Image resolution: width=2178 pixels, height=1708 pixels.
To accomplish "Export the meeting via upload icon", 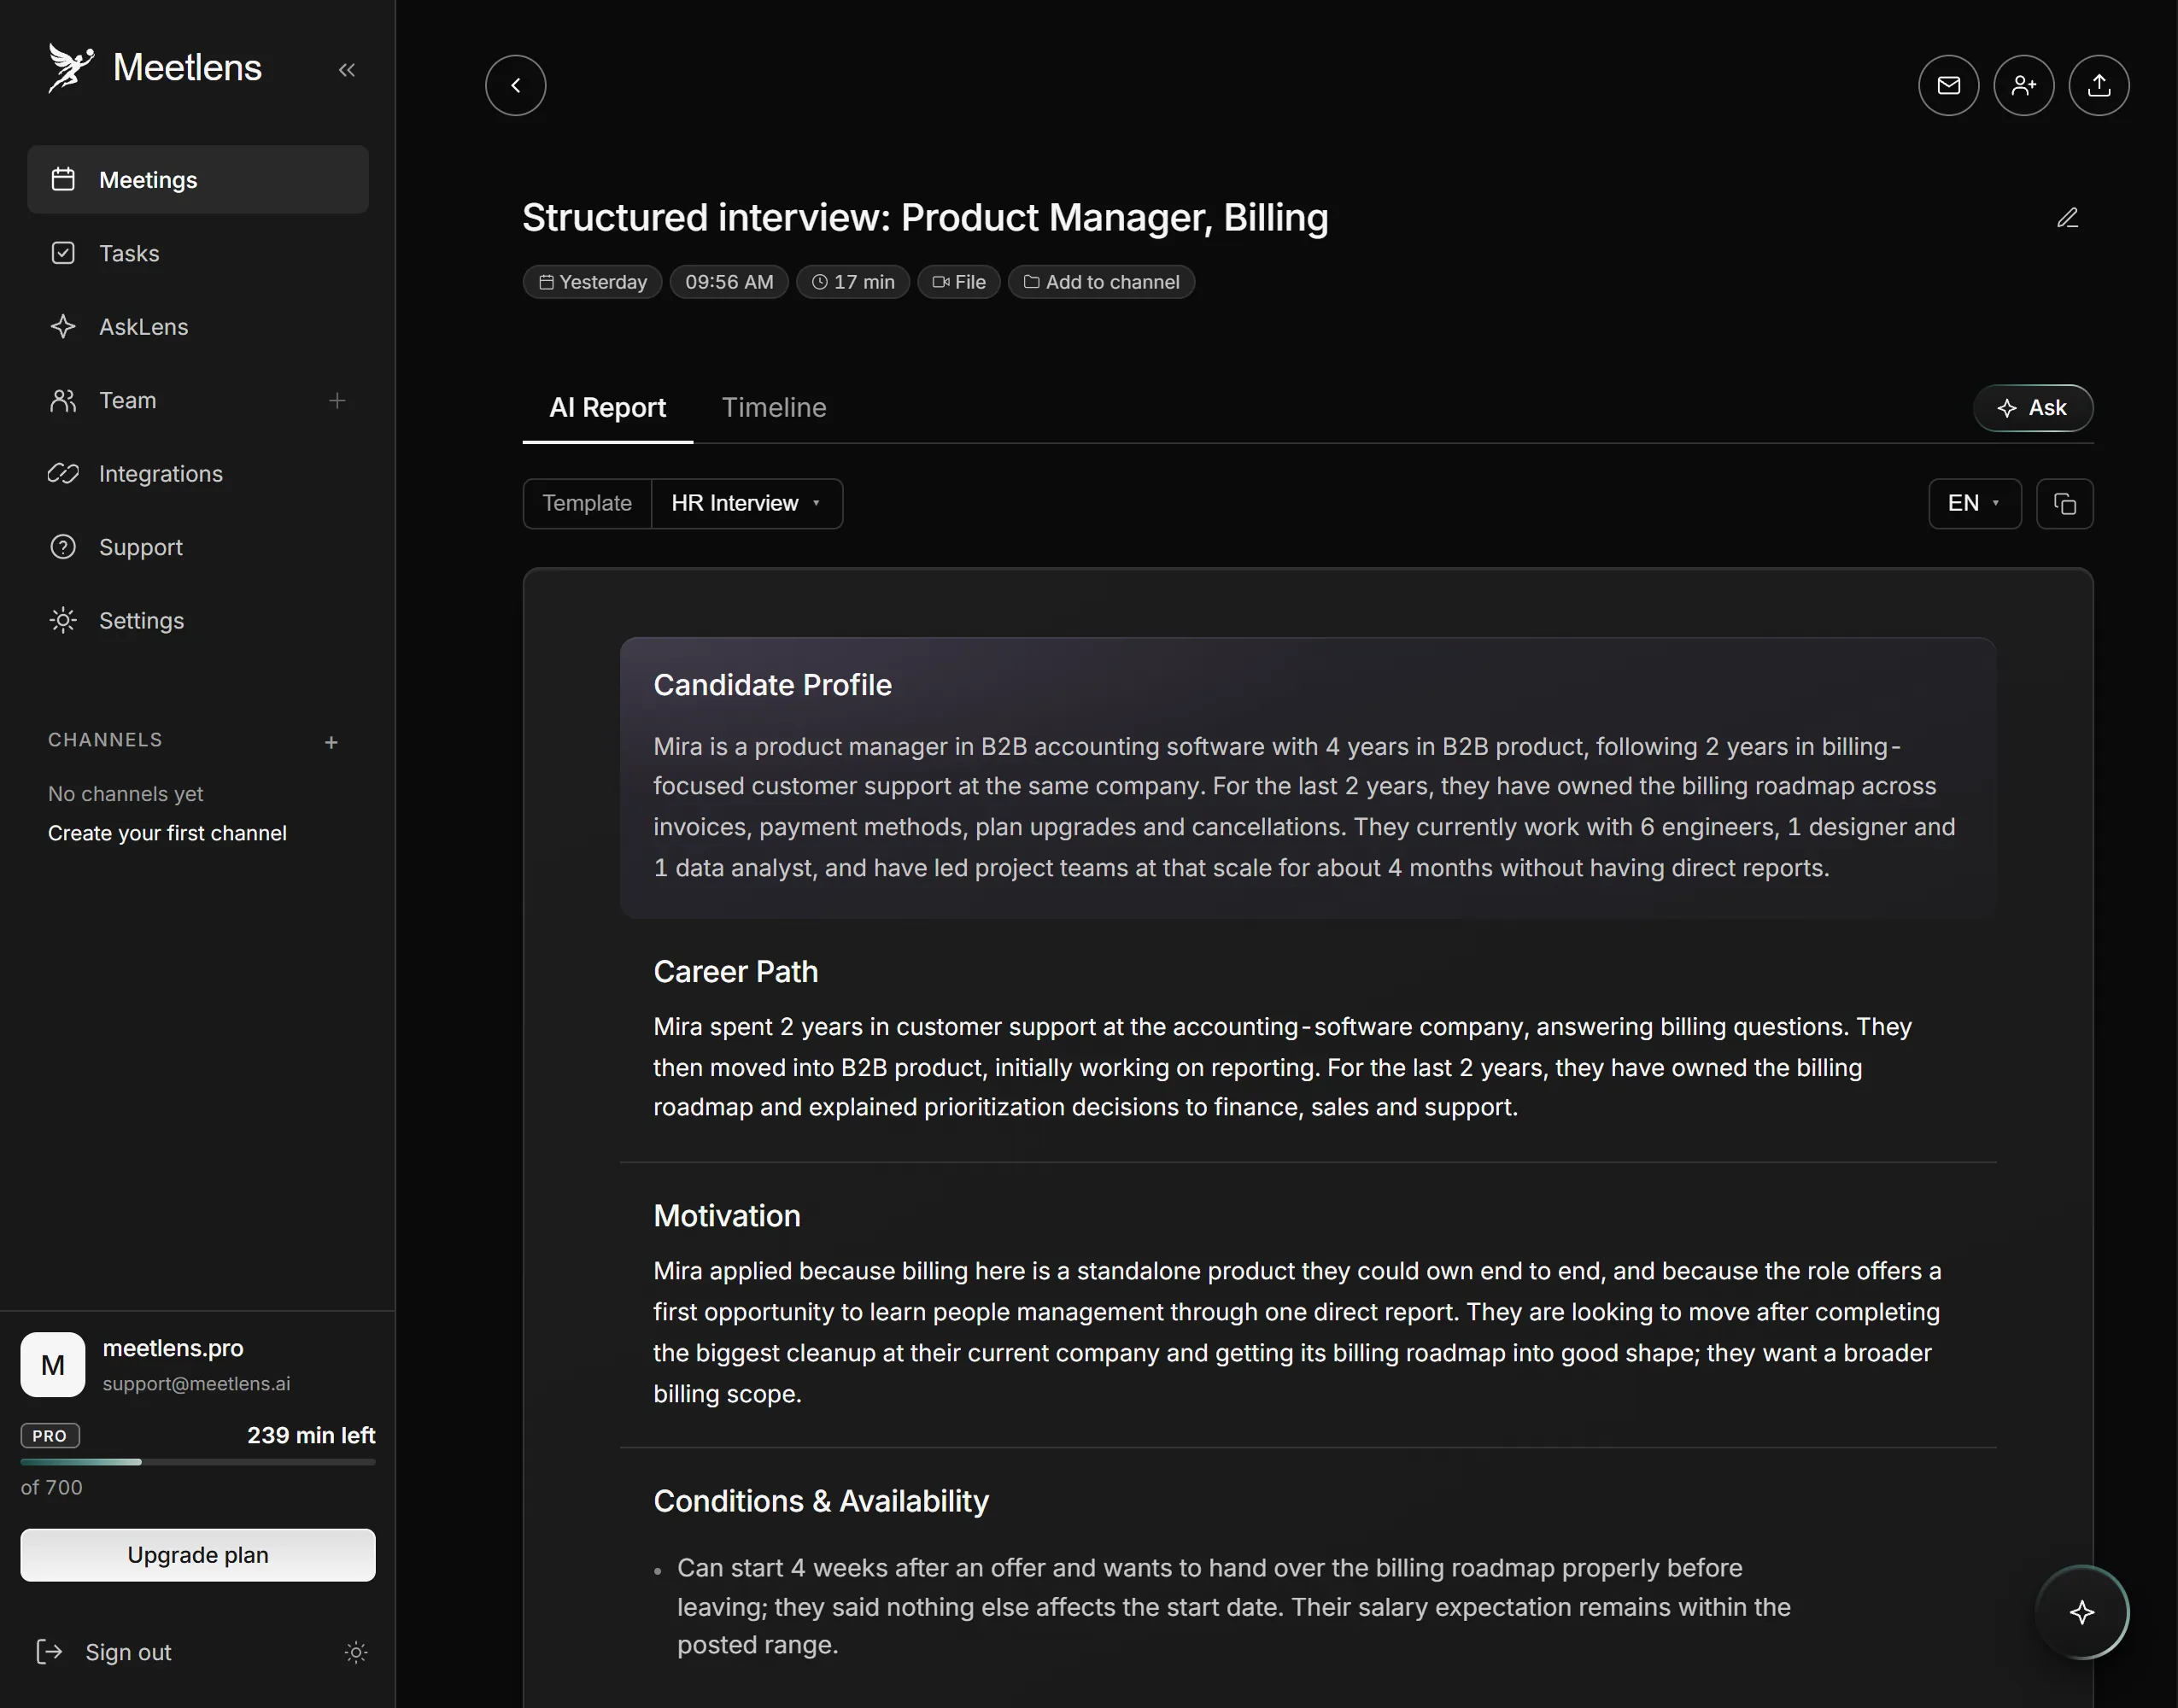I will click(2099, 85).
